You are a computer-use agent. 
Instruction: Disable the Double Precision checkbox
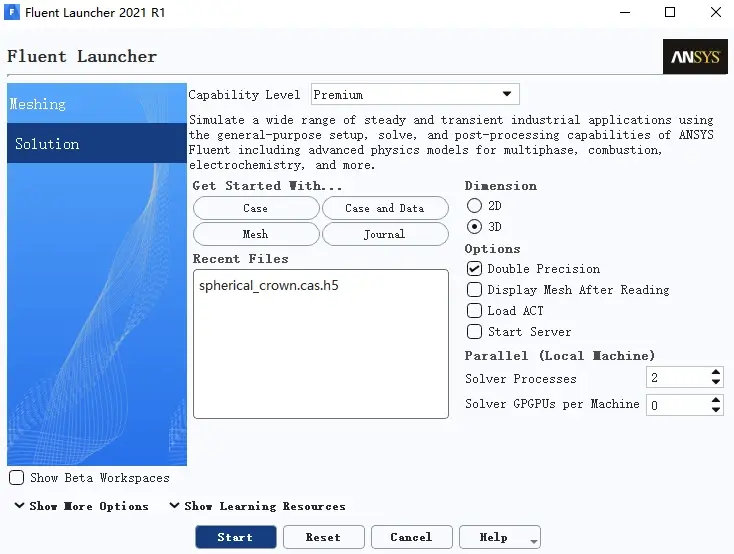(474, 269)
